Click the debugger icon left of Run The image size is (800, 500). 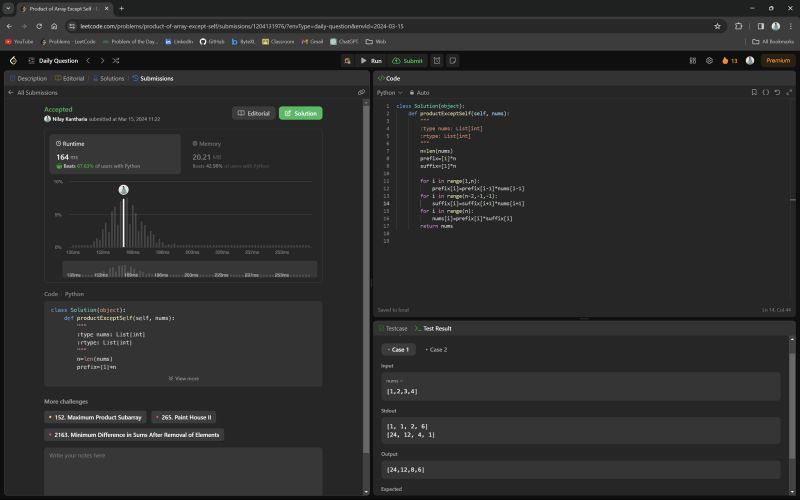click(x=347, y=61)
